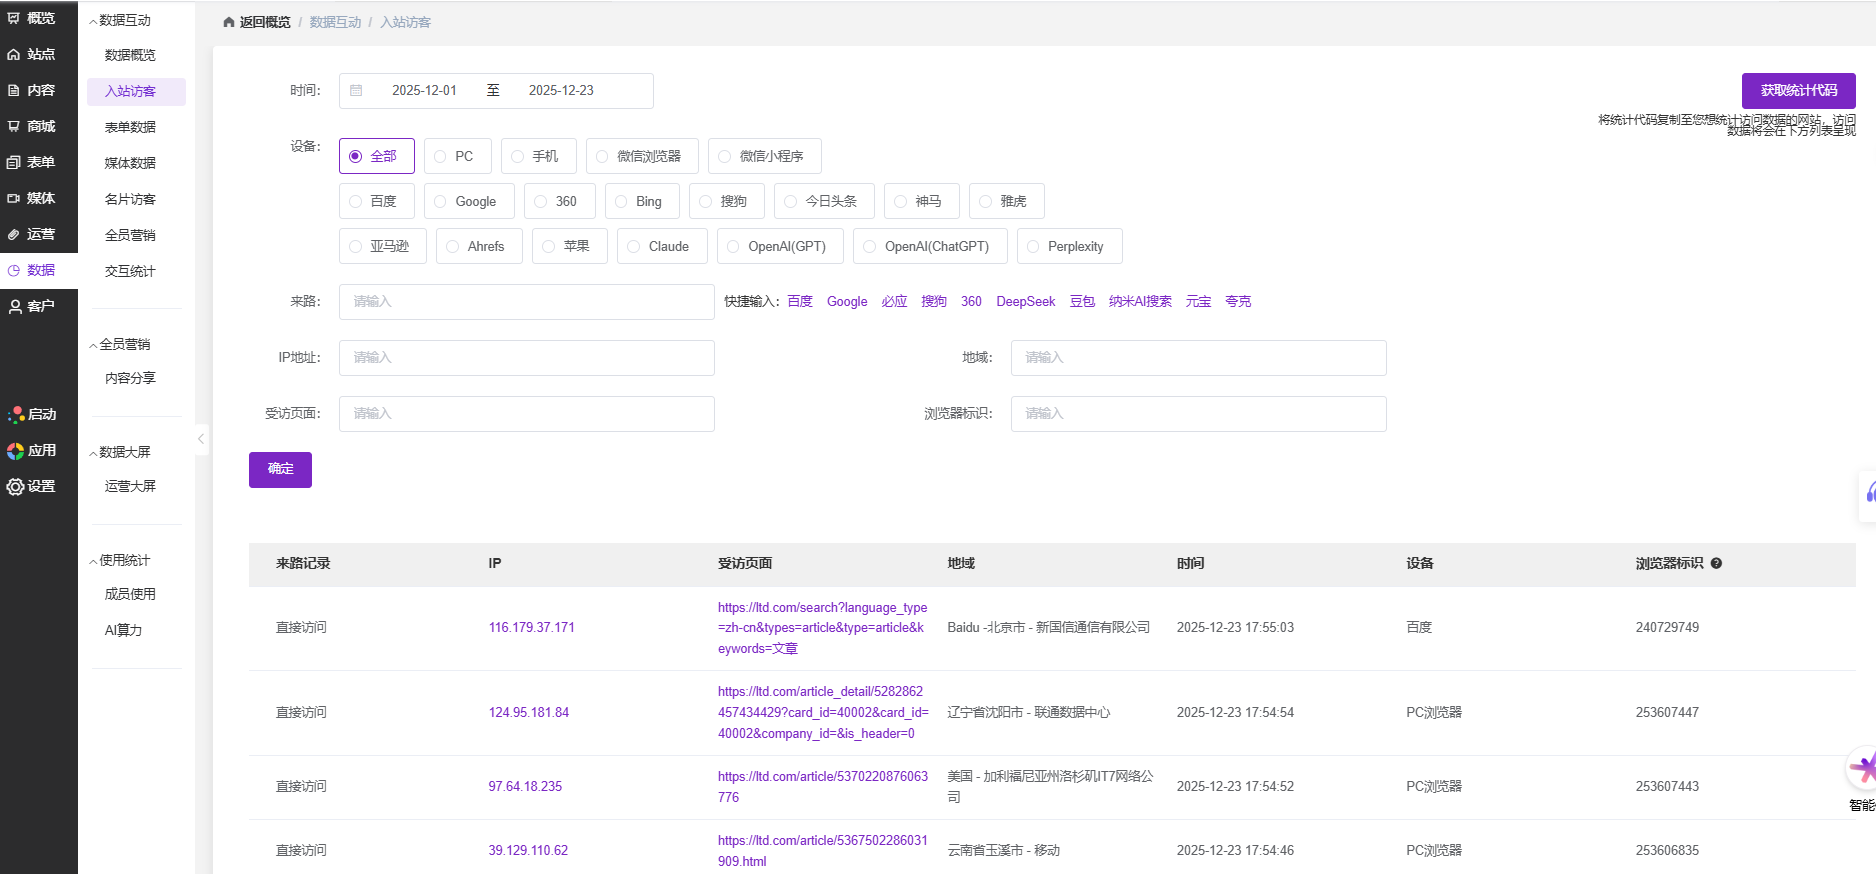The image size is (1876, 874).
Task: Select the PC device radio button
Action: coord(441,156)
